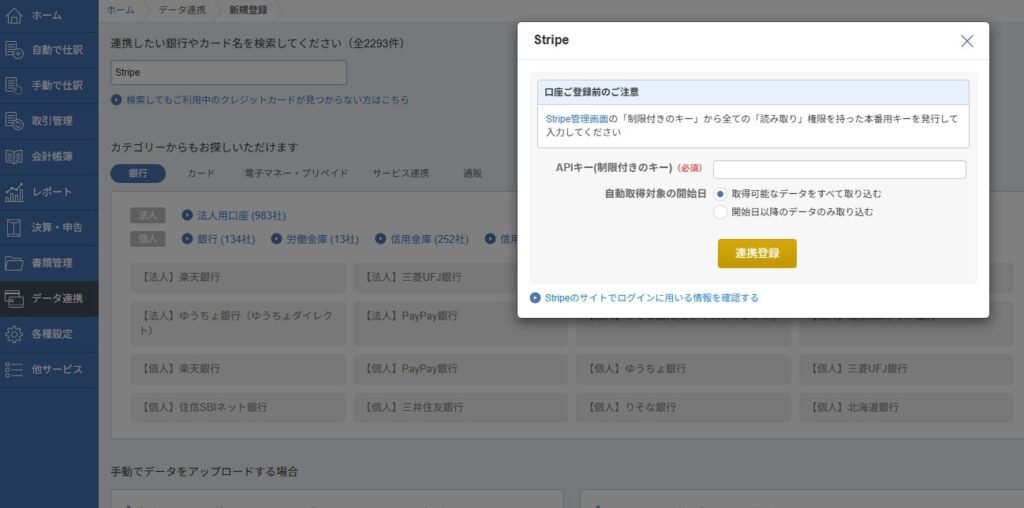This screenshot has height=508, width=1024.
Task: Expand the 信用金庫 (252社) category
Action: [x=413, y=239]
